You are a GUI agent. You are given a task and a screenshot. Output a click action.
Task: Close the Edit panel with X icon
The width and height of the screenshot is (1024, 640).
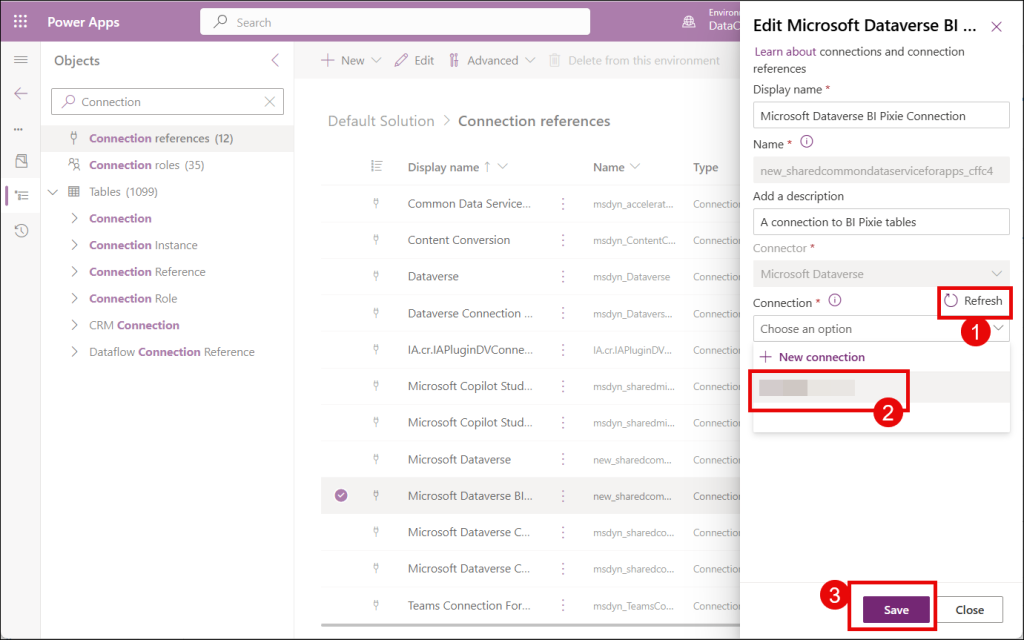coord(995,27)
